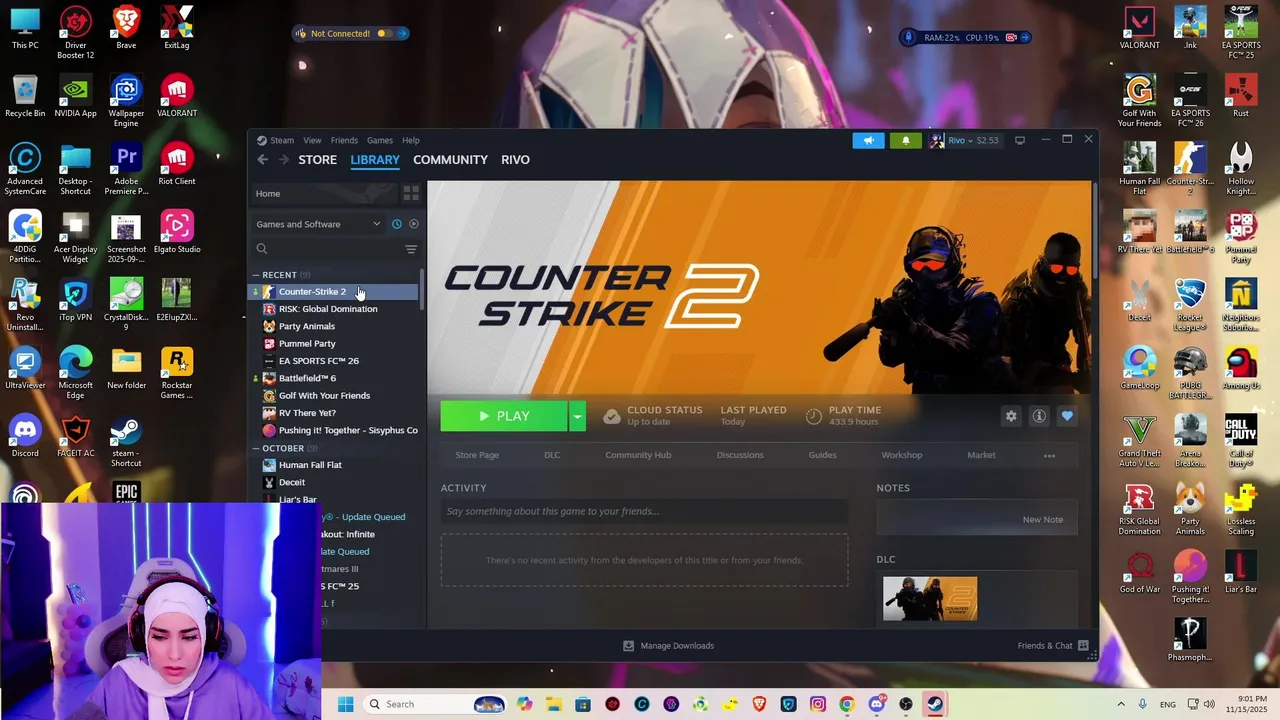Click the Friends & Chat icon

point(1083,646)
